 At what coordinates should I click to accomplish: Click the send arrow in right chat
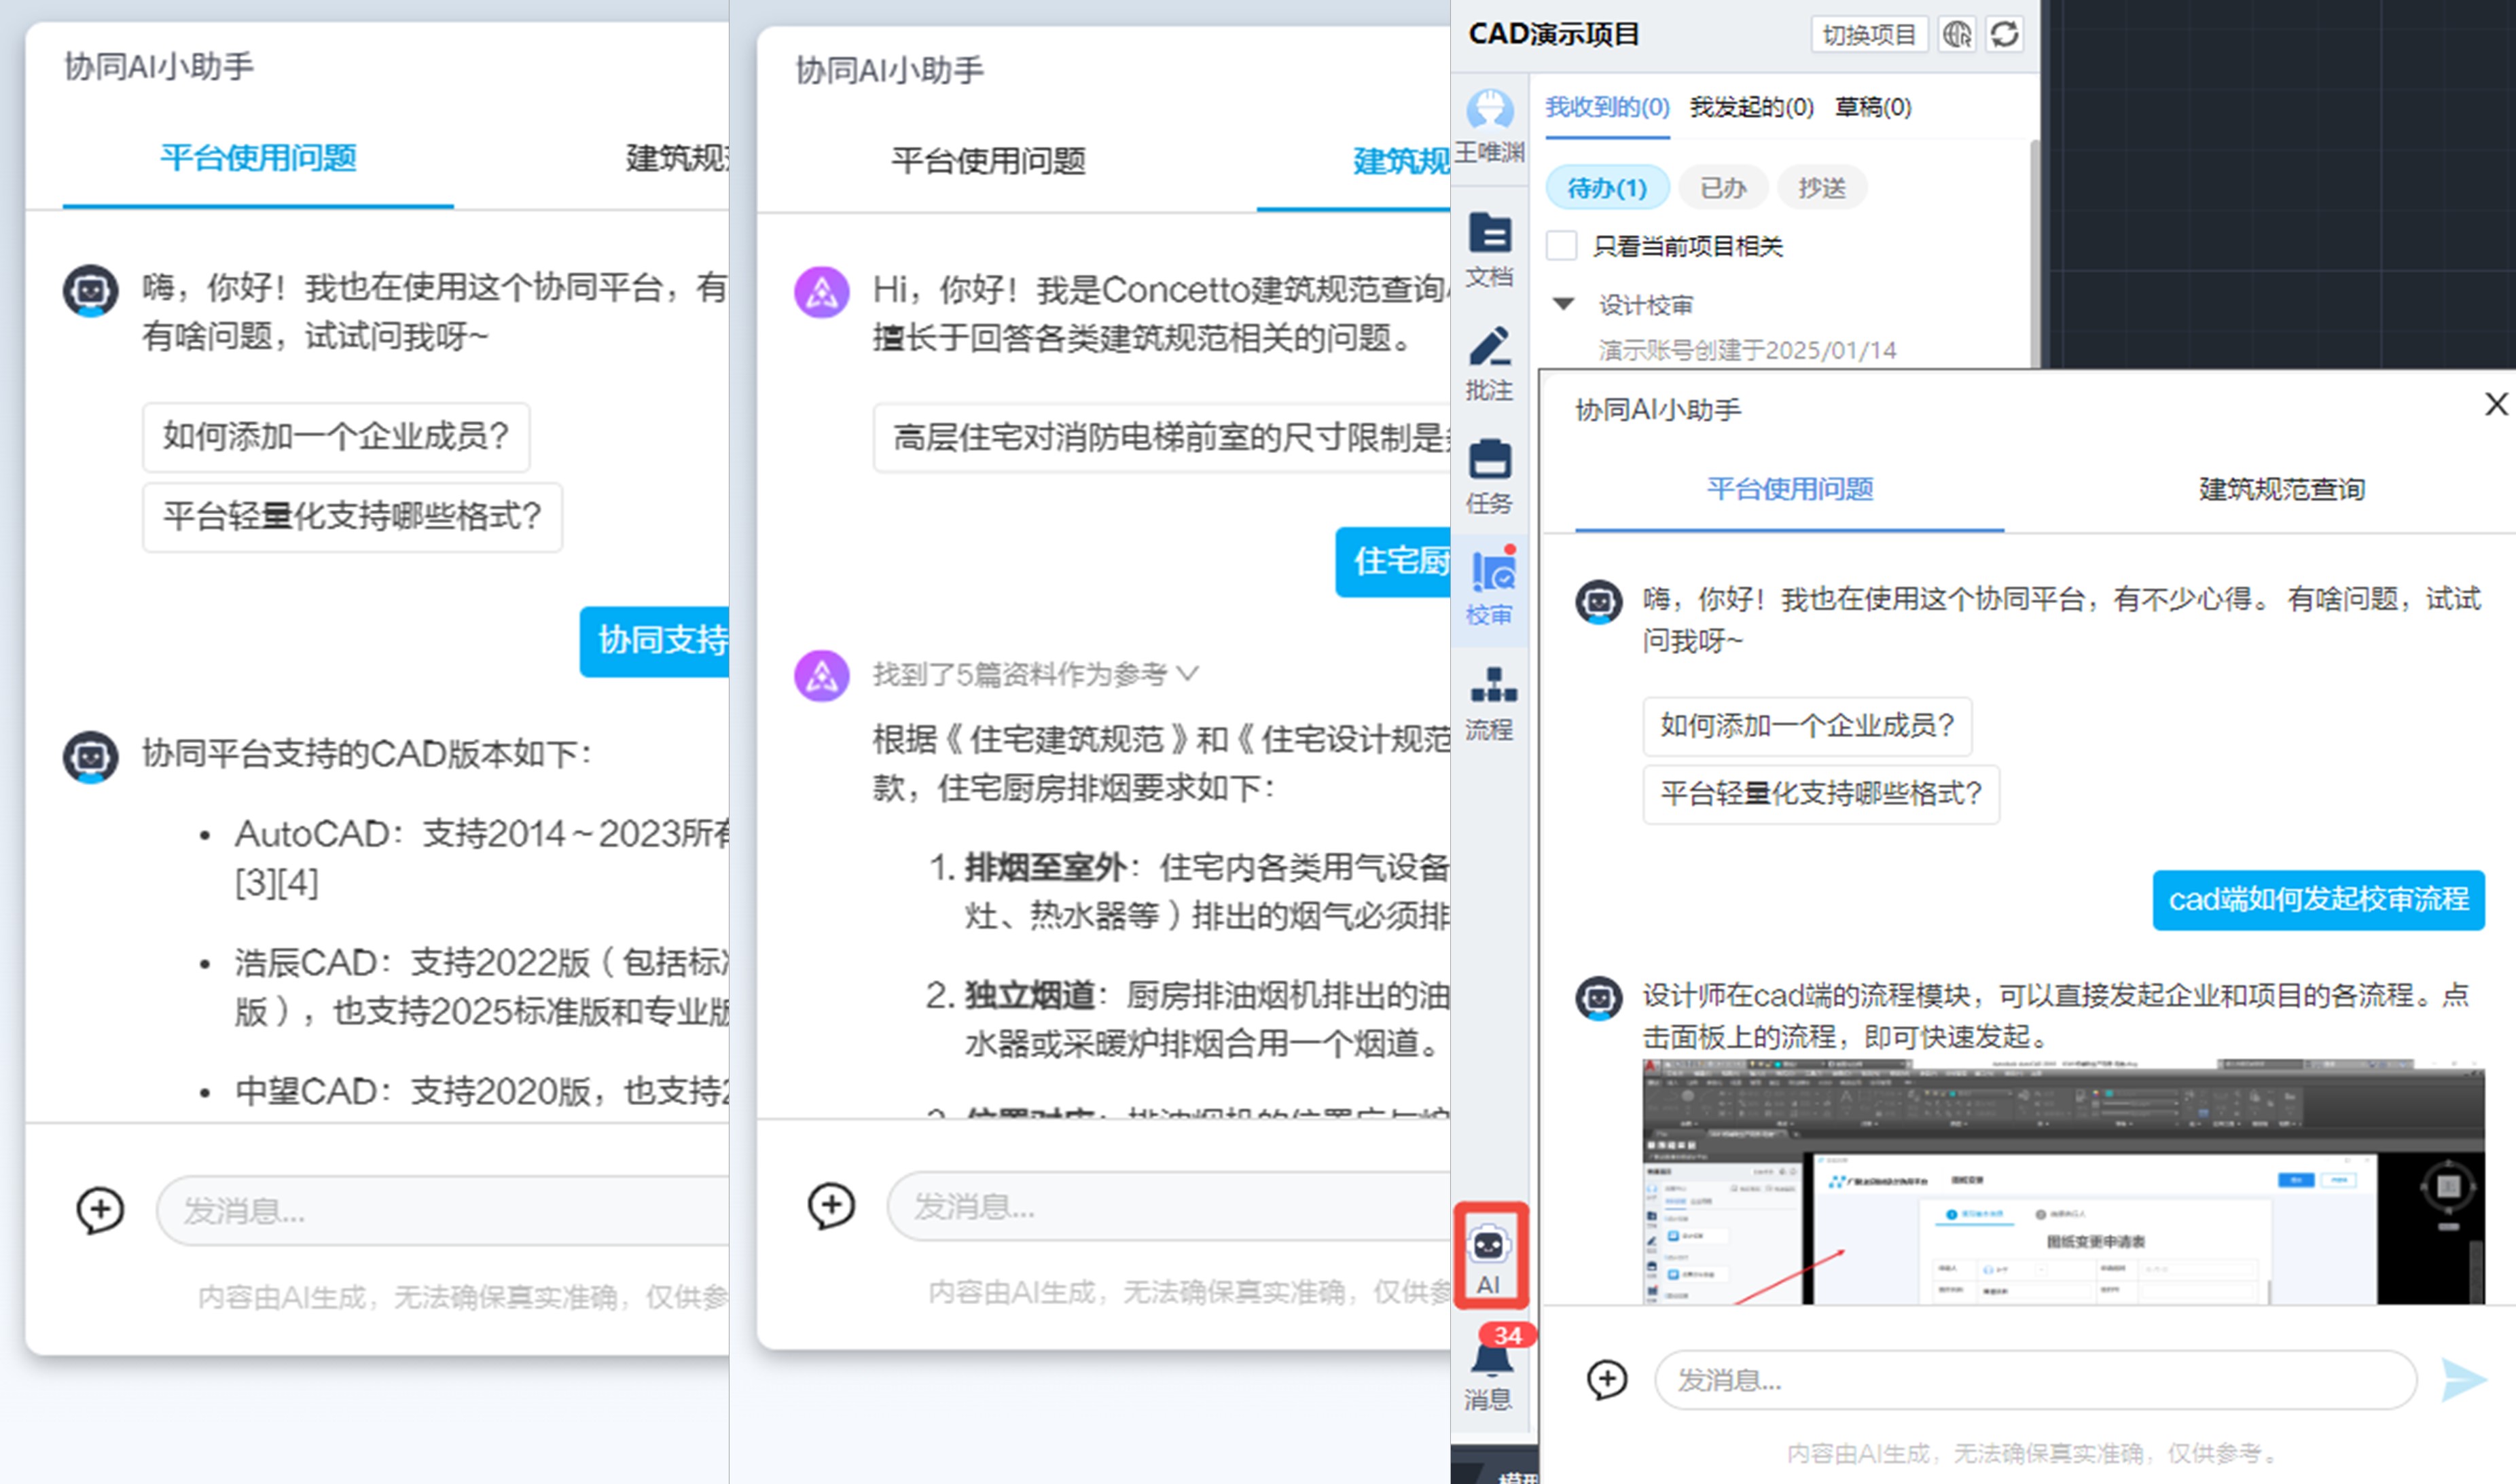tap(2463, 1380)
